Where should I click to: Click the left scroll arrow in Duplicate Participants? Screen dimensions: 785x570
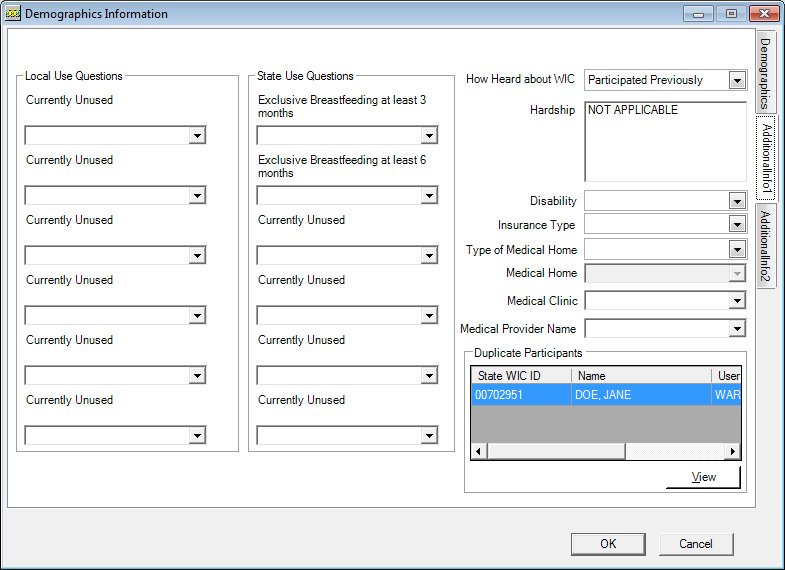[479, 451]
